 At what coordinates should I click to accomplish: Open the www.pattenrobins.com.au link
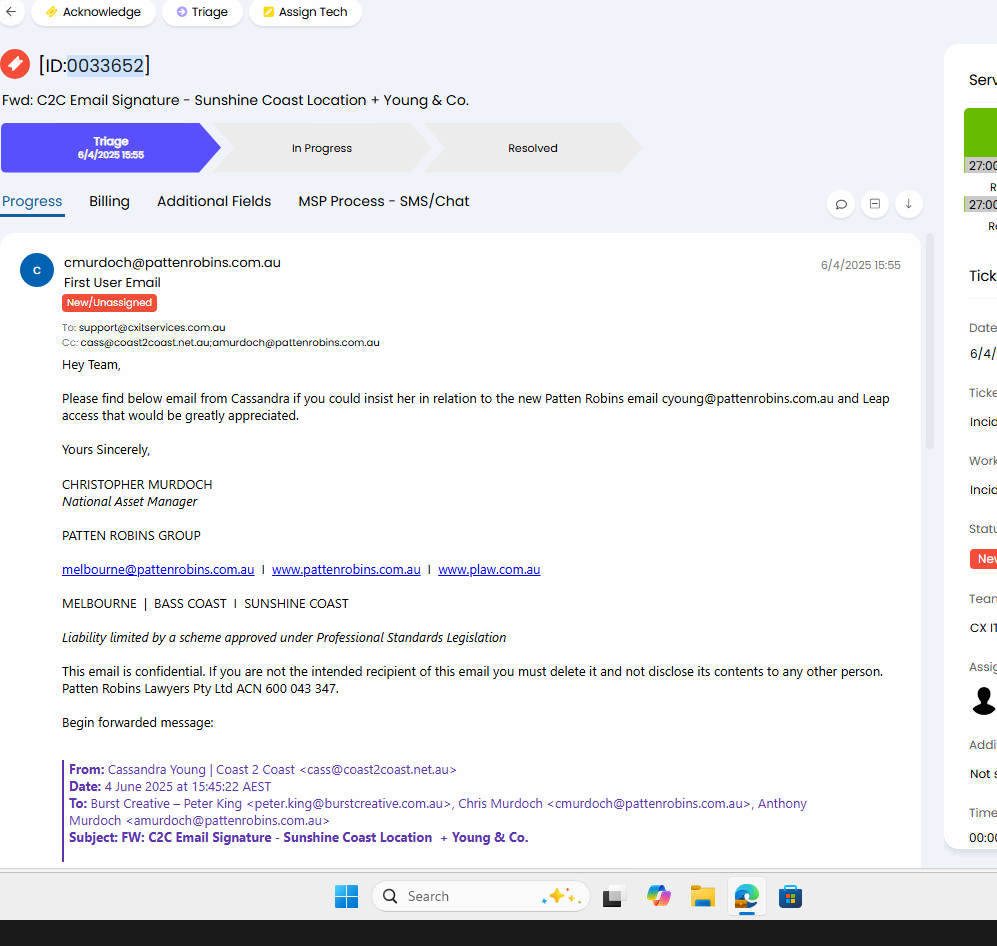[x=347, y=570]
